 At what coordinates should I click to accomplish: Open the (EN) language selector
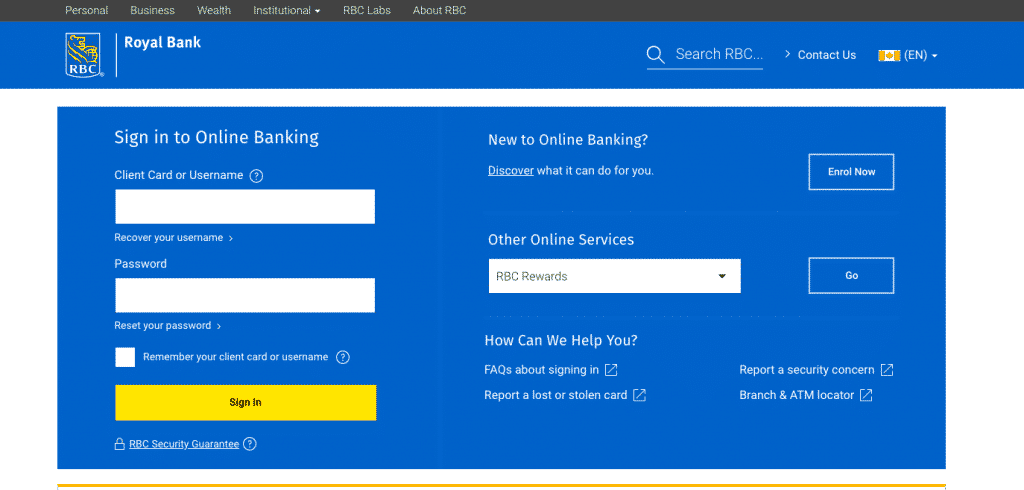[x=921, y=56]
